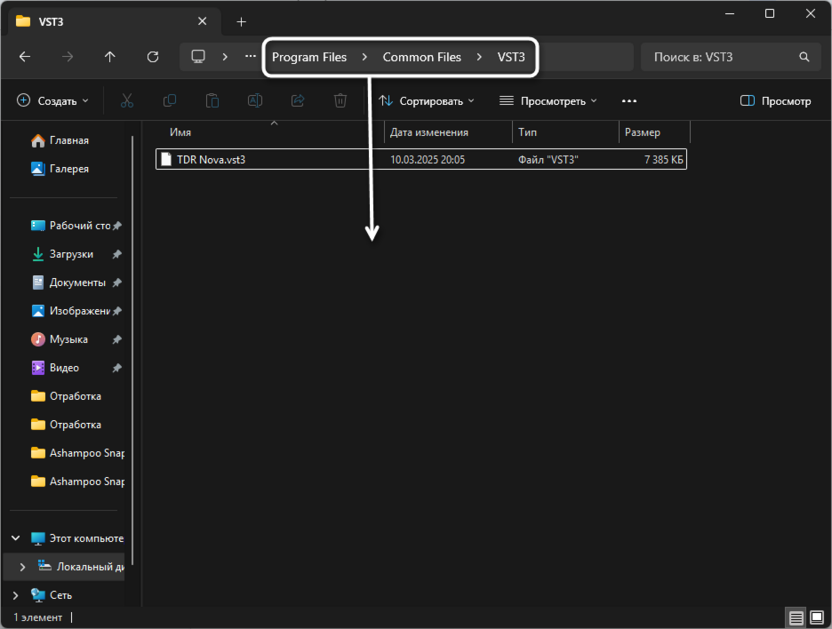This screenshot has height=629, width=832.
Task: Click the Share icon in toolbar
Action: (297, 101)
